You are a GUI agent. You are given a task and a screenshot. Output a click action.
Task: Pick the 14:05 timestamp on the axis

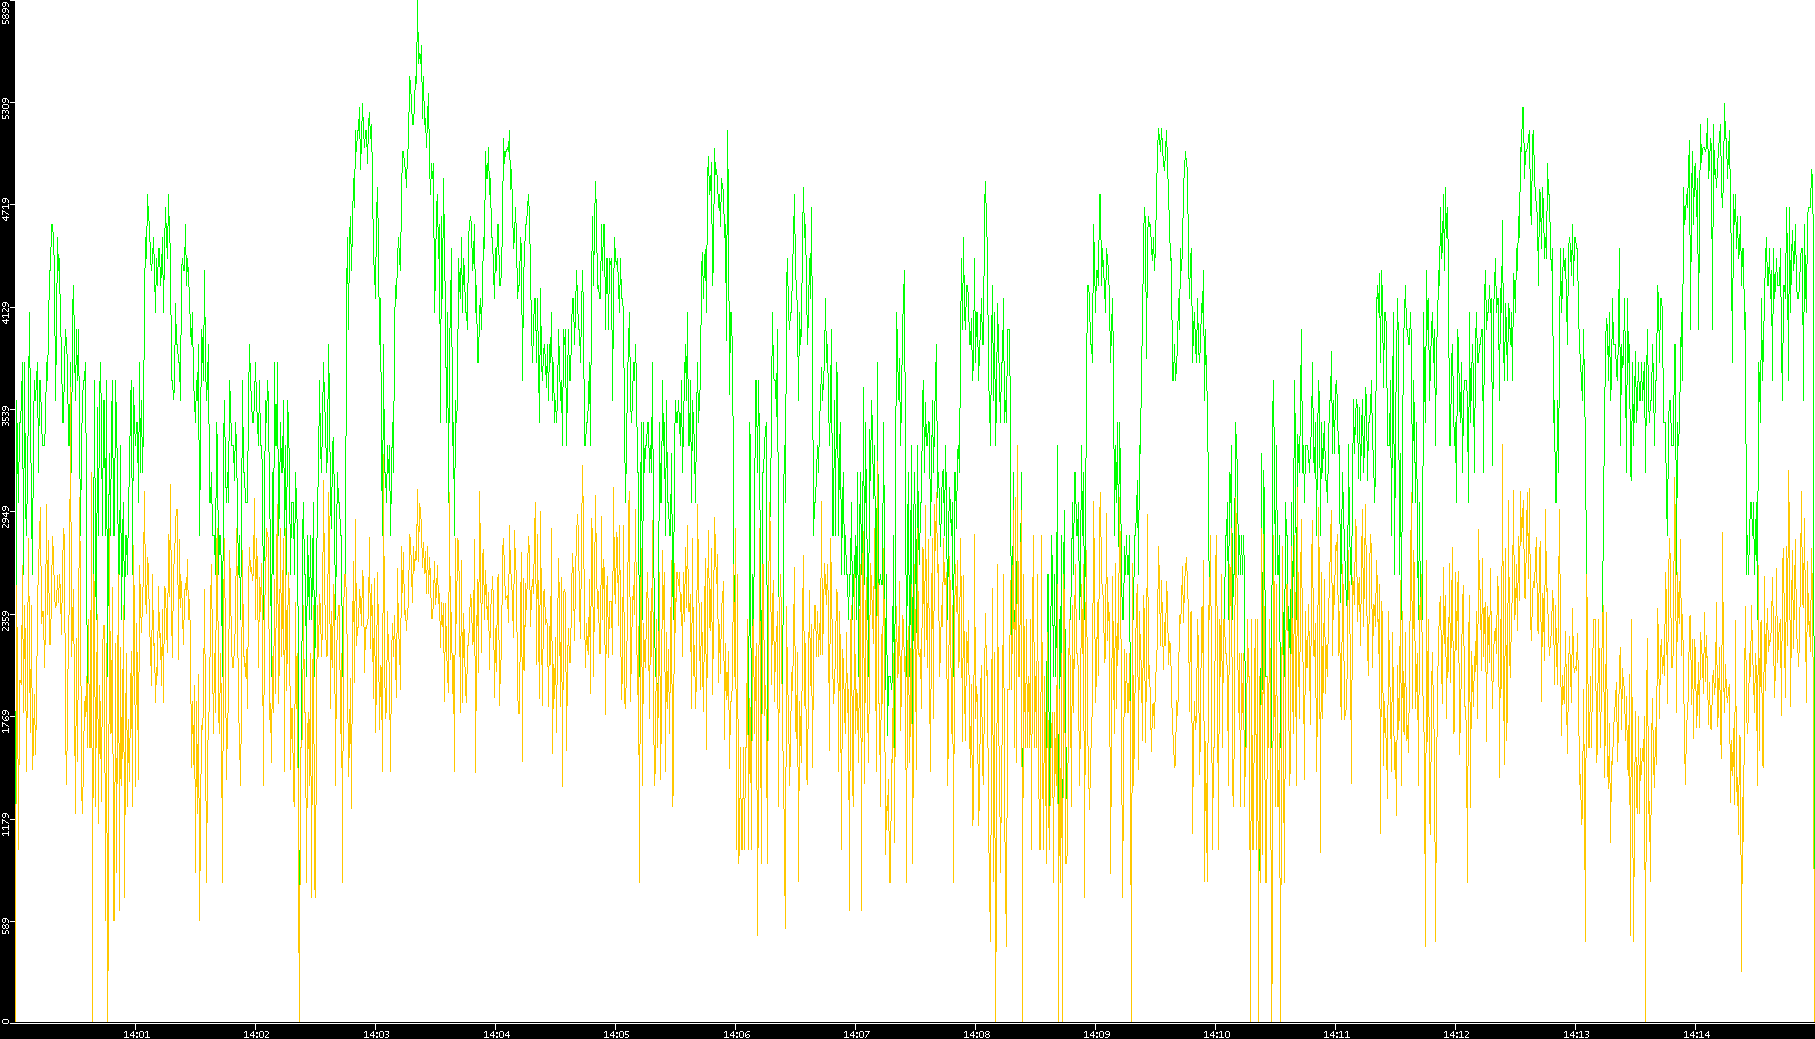coord(616,1033)
